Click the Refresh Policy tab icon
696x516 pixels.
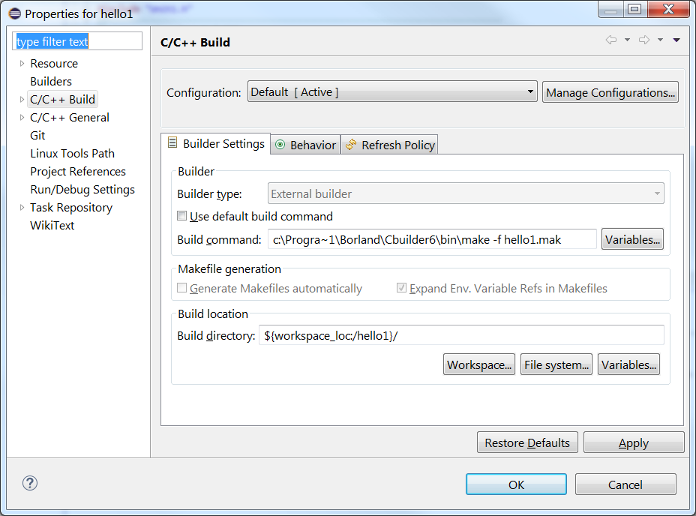(x=351, y=144)
